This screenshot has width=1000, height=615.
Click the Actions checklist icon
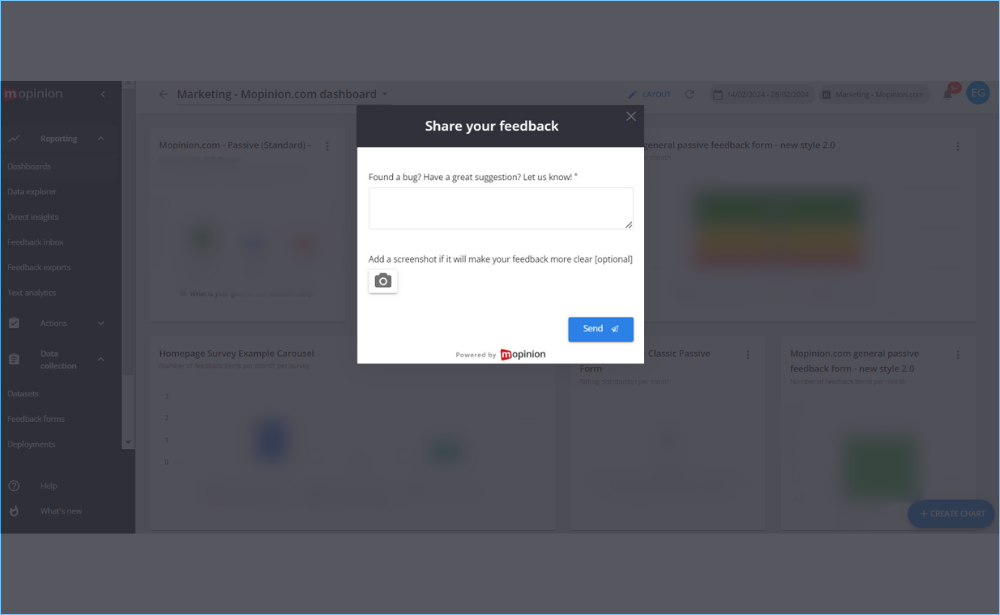click(14, 323)
